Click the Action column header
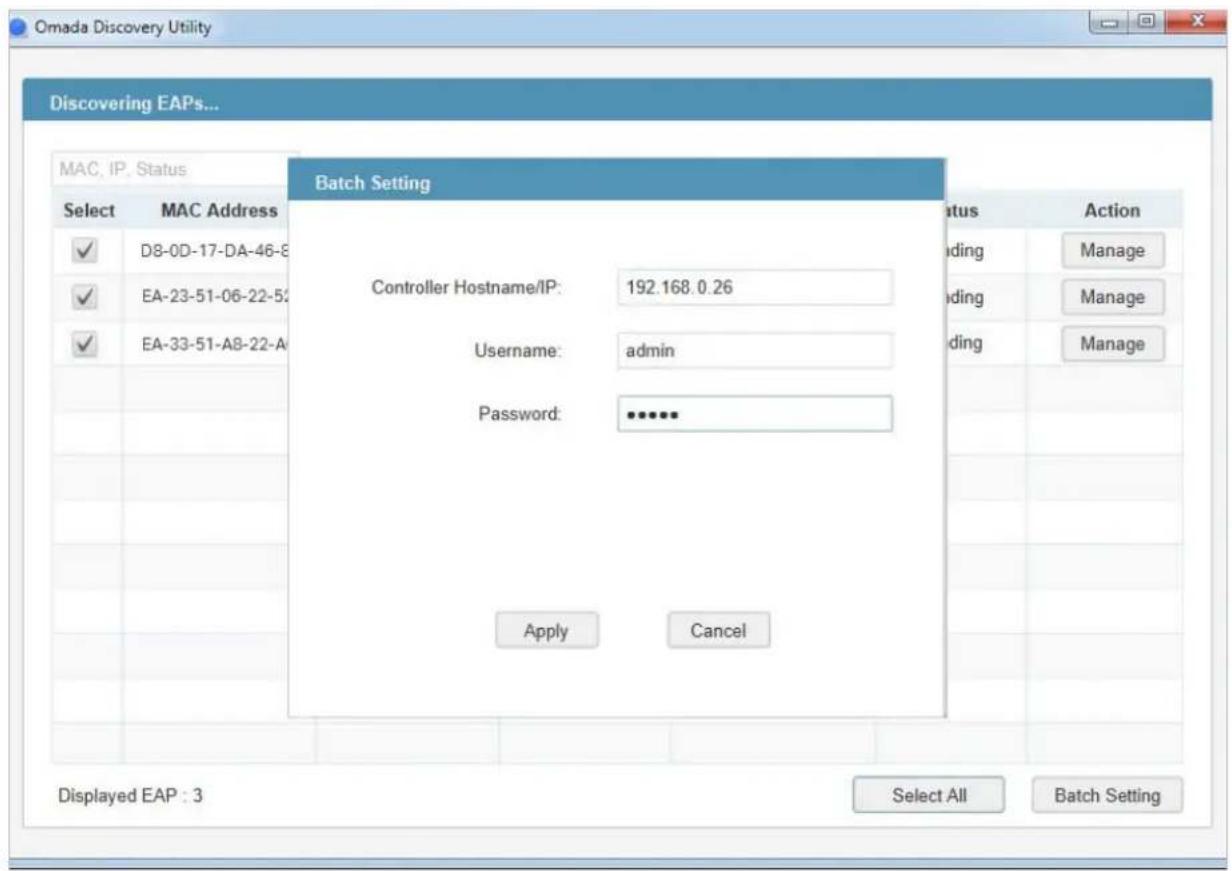This screenshot has width=1232, height=871. click(1112, 211)
